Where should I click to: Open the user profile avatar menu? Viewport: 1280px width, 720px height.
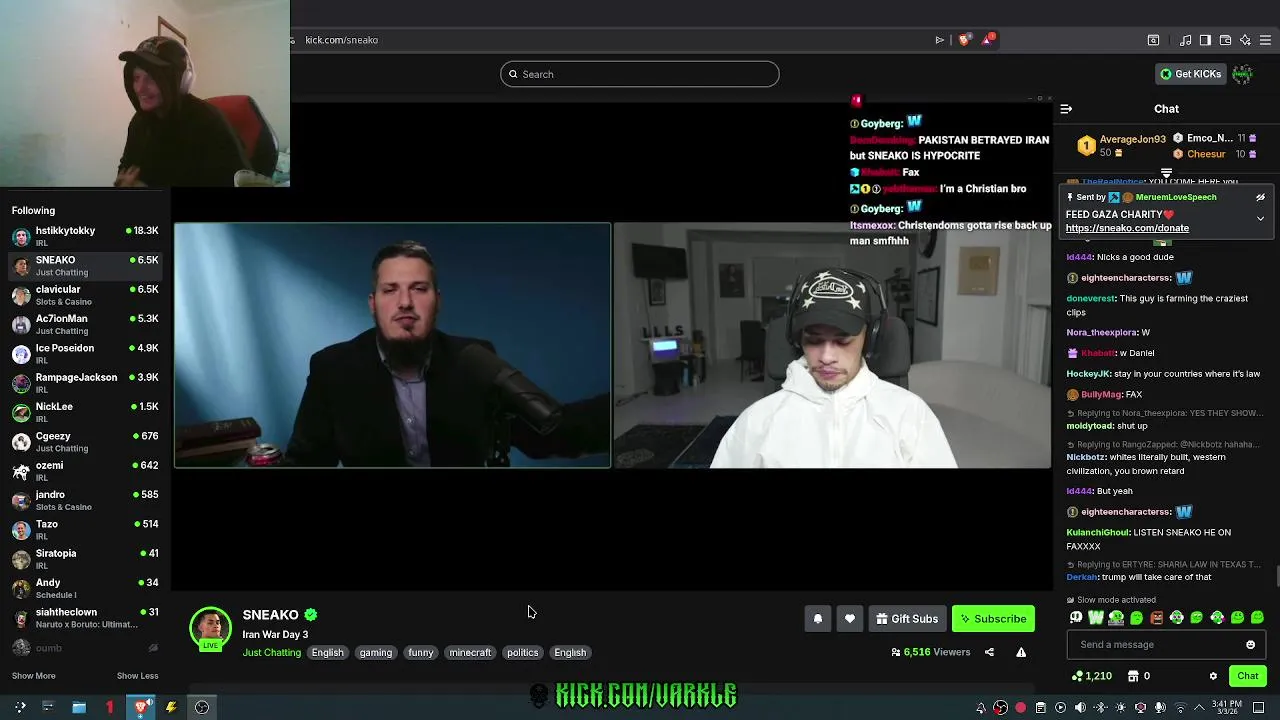tap(1242, 74)
